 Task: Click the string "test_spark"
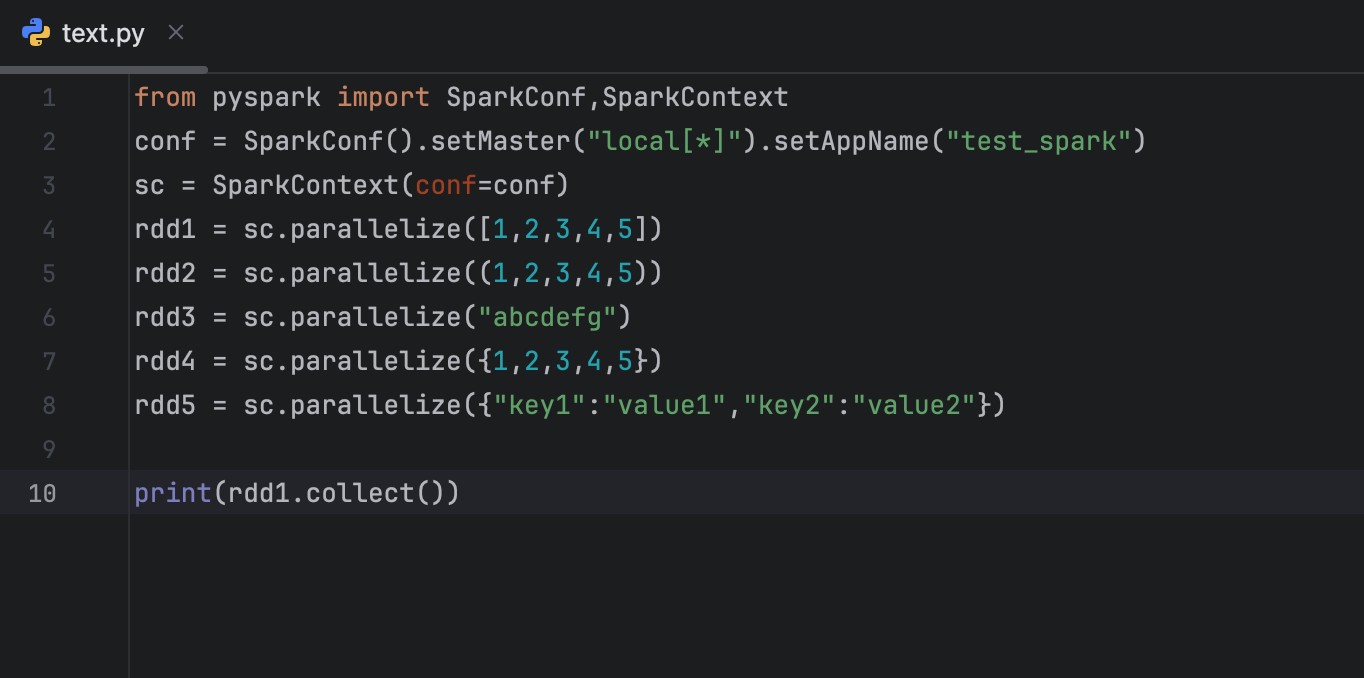pos(1038,142)
